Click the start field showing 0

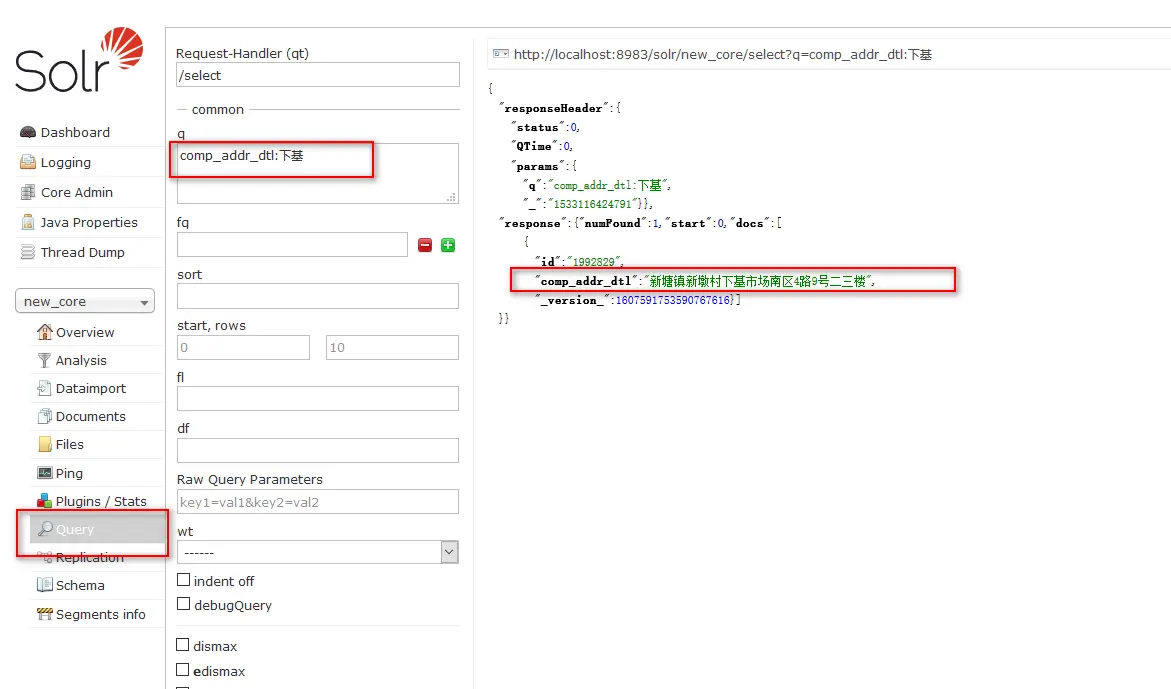(243, 347)
